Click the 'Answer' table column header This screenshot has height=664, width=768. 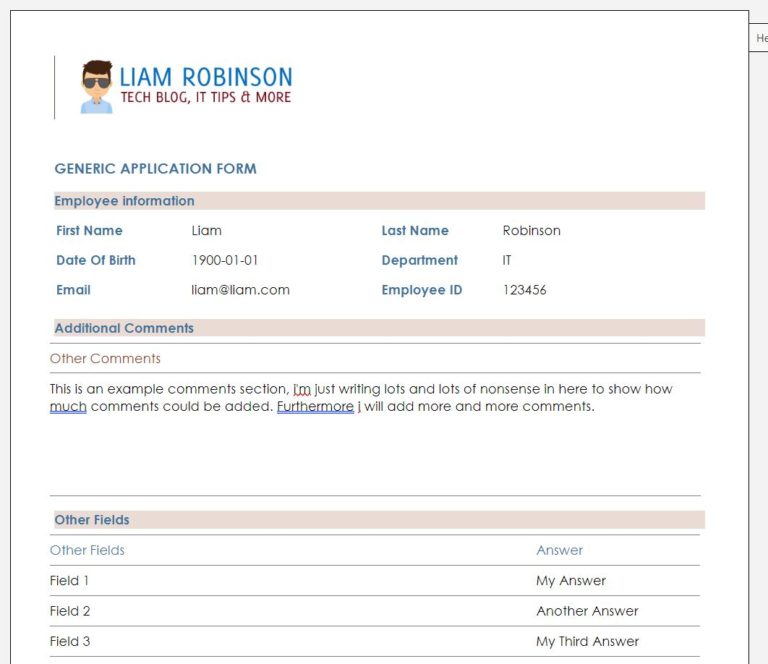tap(559, 550)
